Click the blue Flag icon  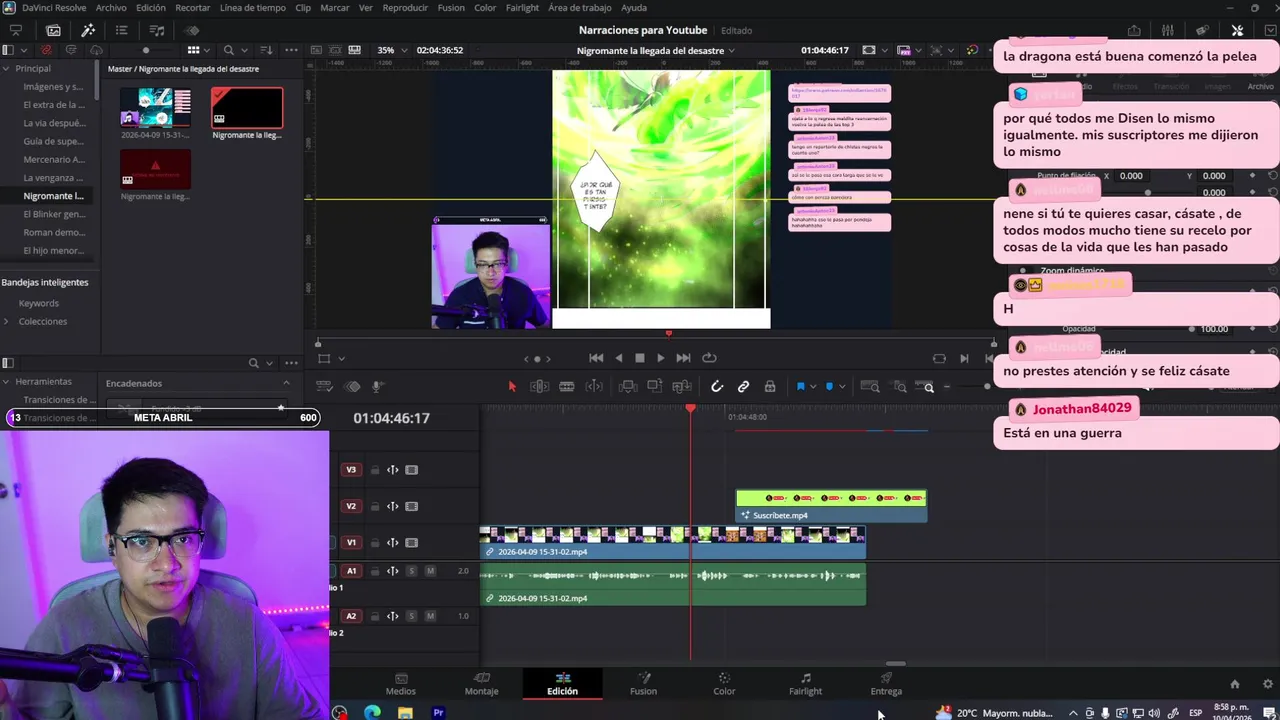tap(800, 387)
